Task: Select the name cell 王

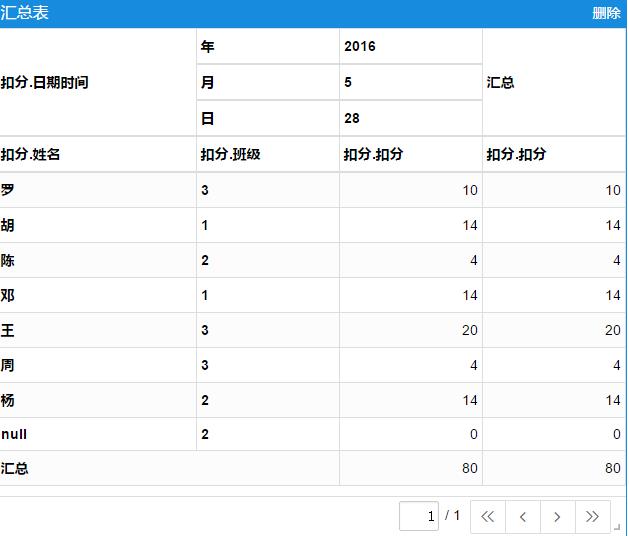Action: [x=98, y=330]
